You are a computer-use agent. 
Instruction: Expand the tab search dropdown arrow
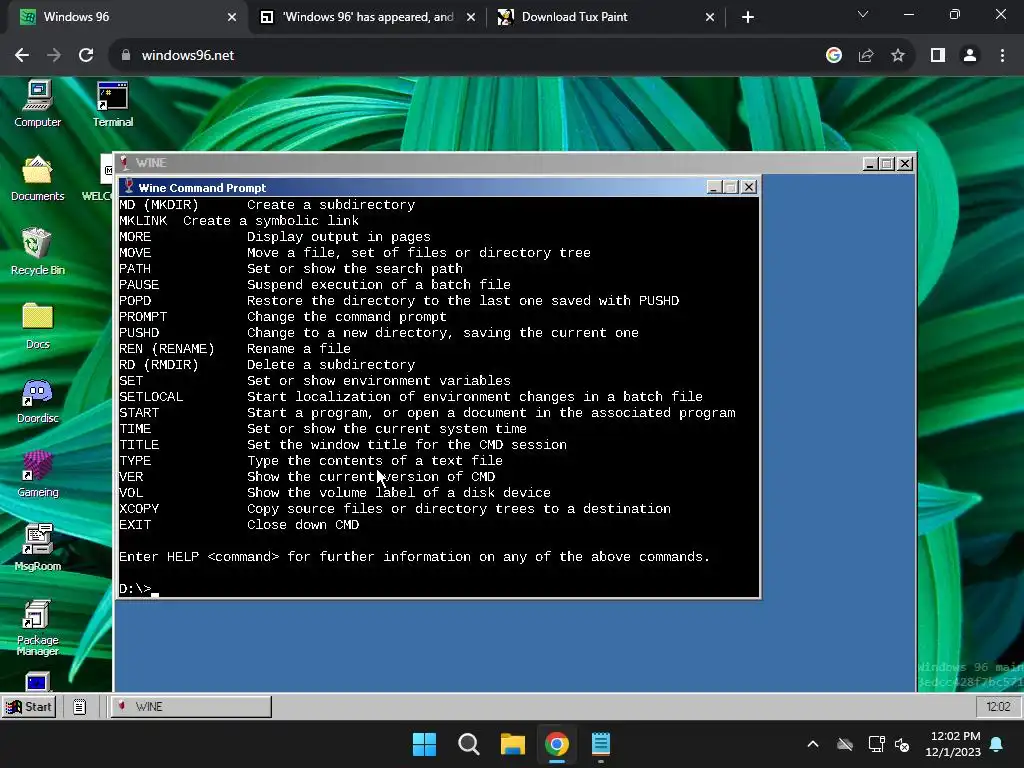[x=863, y=14]
